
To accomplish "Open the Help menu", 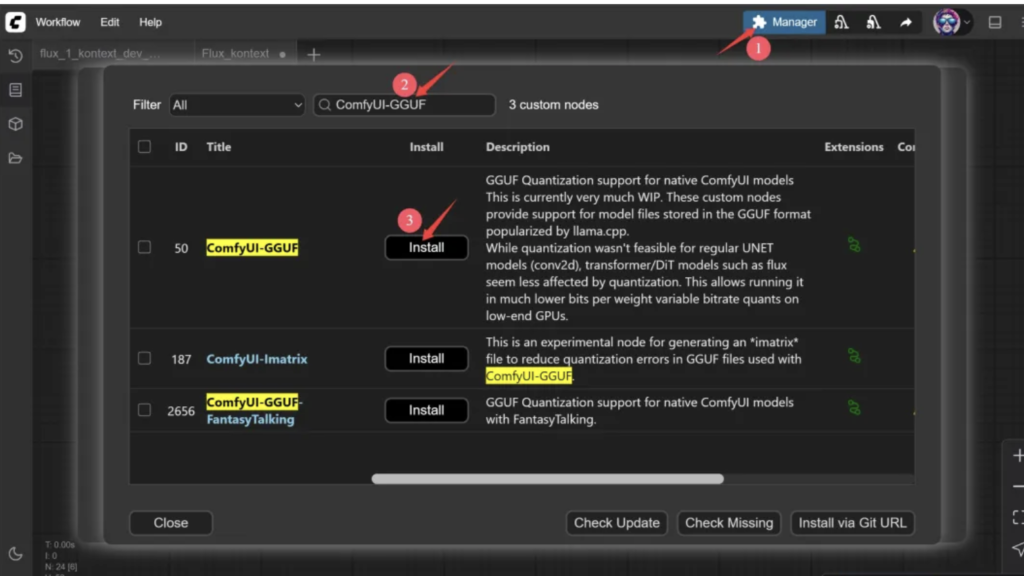I will (150, 22).
